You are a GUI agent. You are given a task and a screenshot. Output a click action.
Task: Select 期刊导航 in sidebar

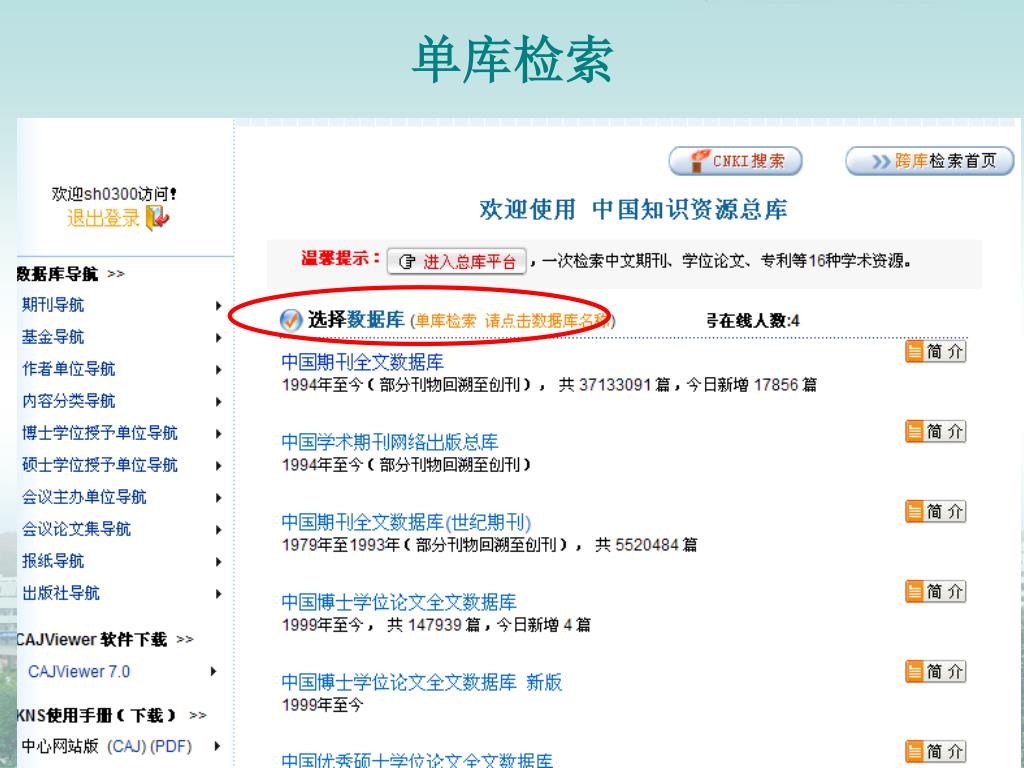53,305
